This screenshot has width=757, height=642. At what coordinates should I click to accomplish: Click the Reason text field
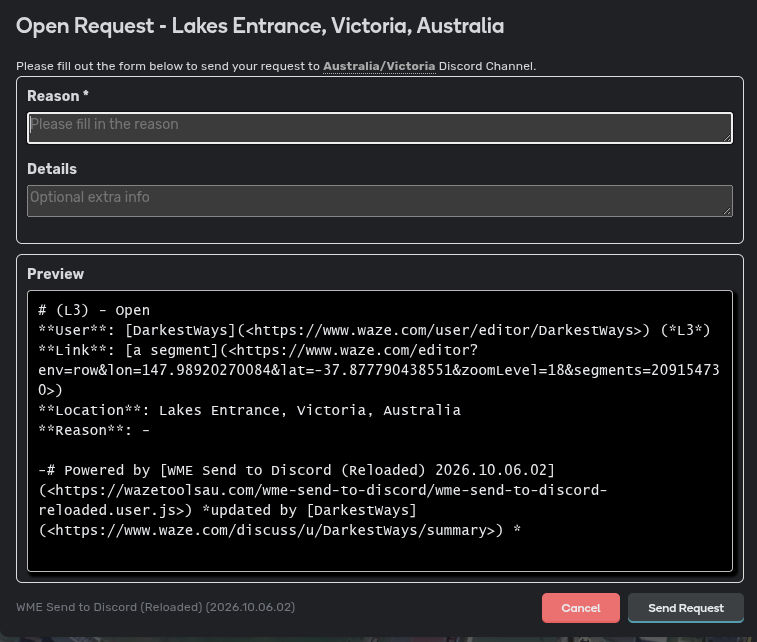coord(379,128)
